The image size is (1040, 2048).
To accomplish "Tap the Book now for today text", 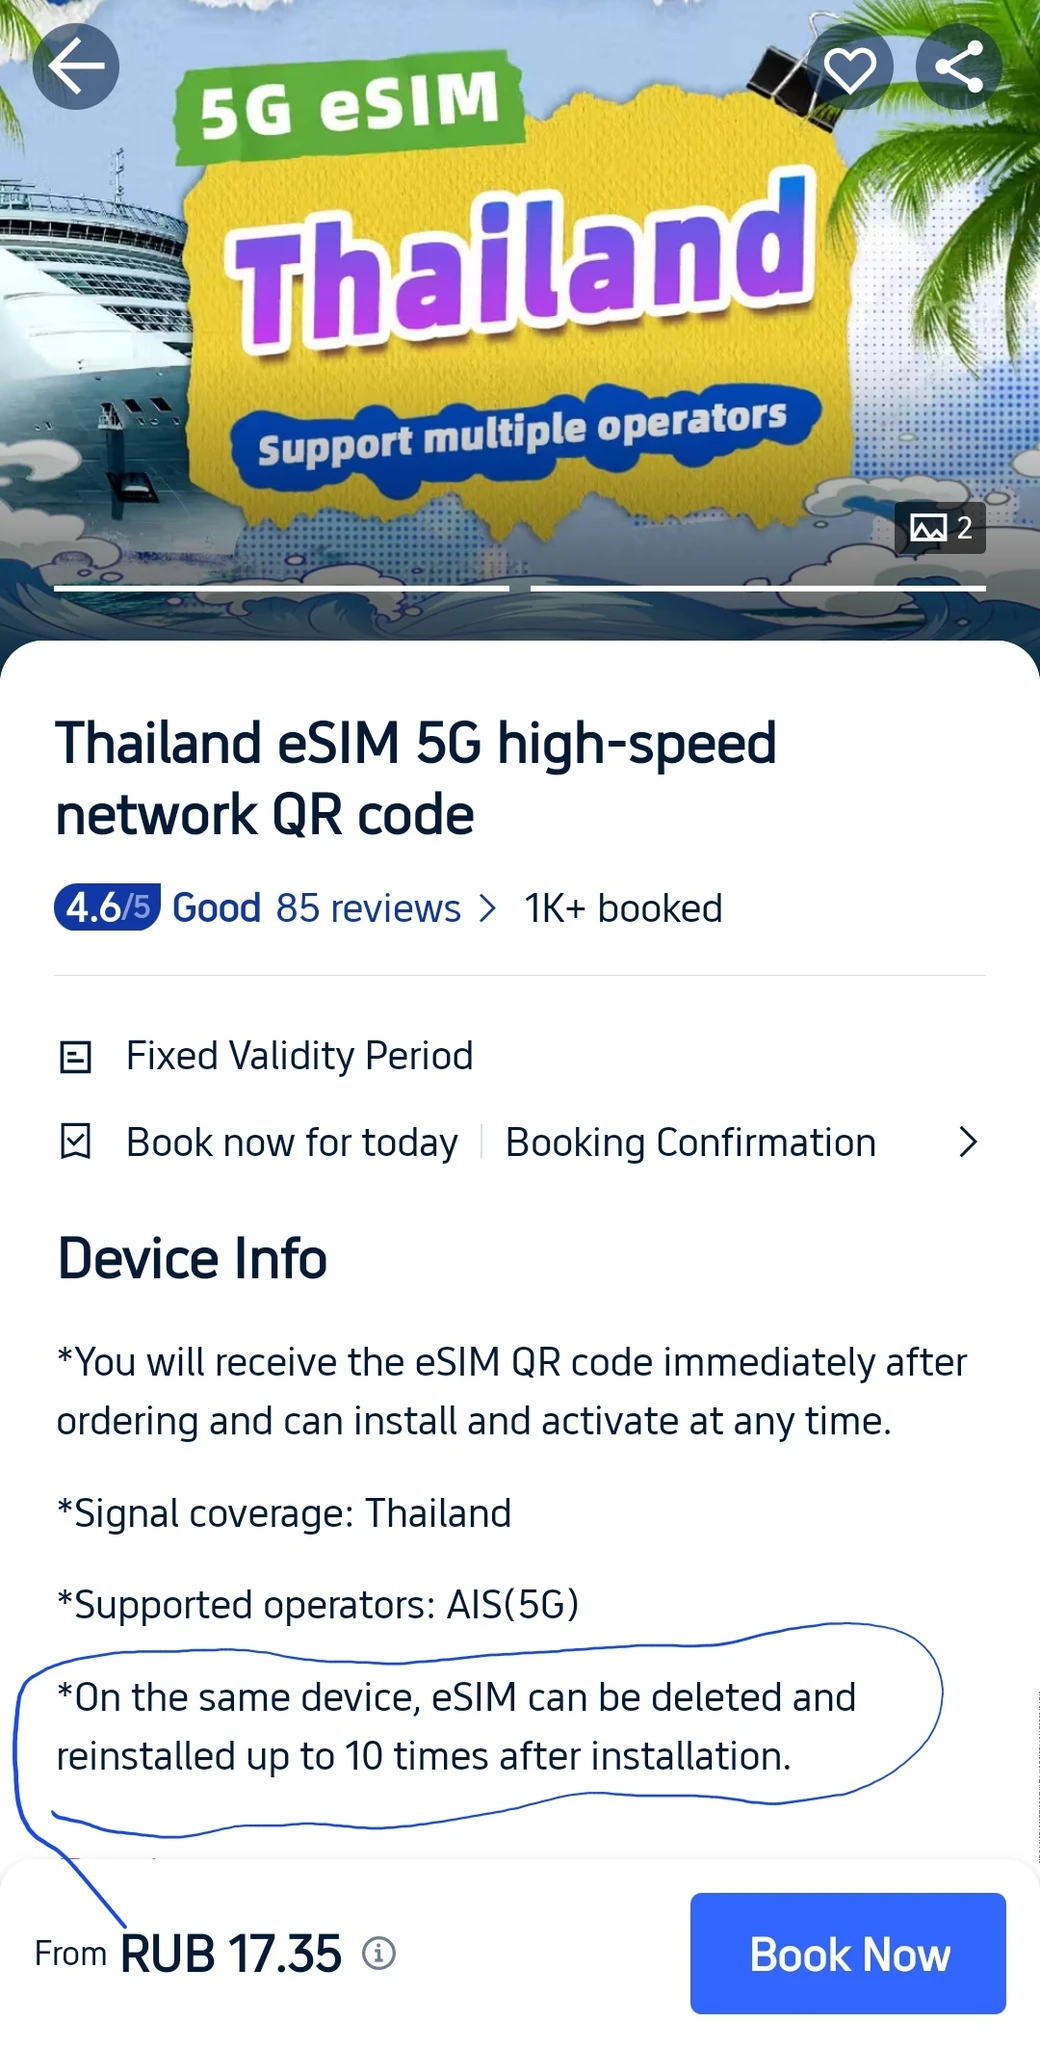I will 292,1142.
